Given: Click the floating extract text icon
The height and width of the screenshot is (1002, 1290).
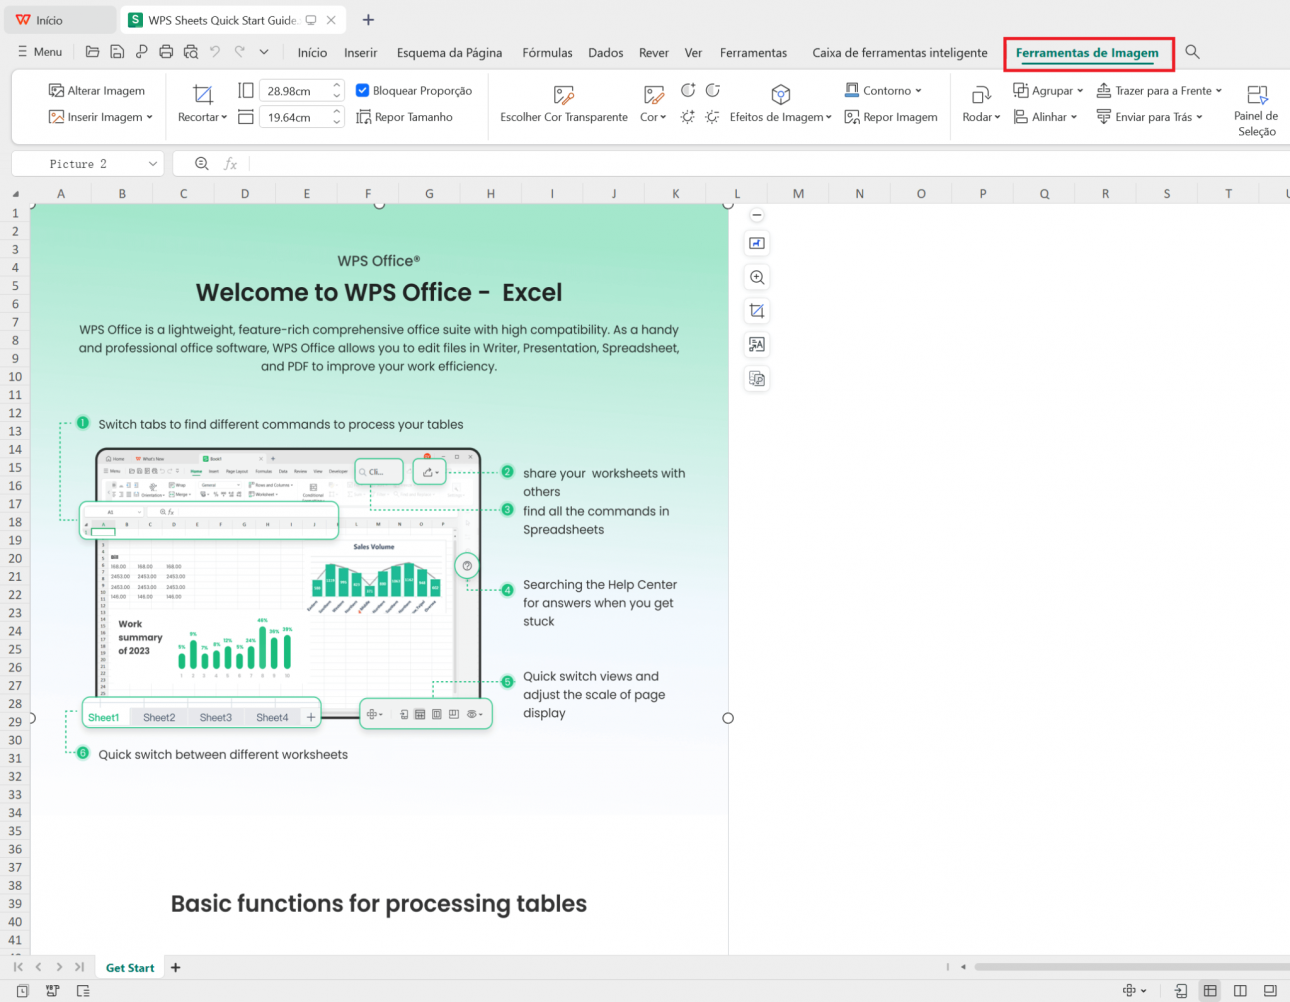Looking at the screenshot, I should (x=757, y=345).
